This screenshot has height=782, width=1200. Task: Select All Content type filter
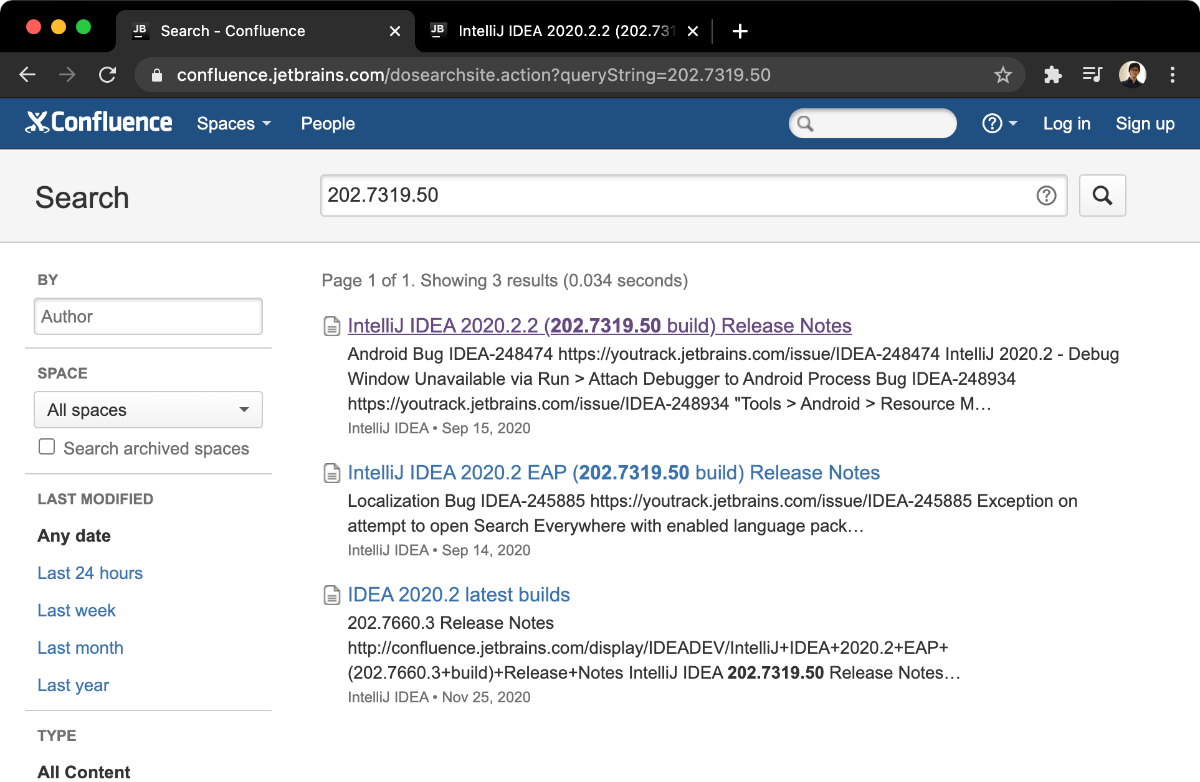pyautogui.click(x=84, y=771)
